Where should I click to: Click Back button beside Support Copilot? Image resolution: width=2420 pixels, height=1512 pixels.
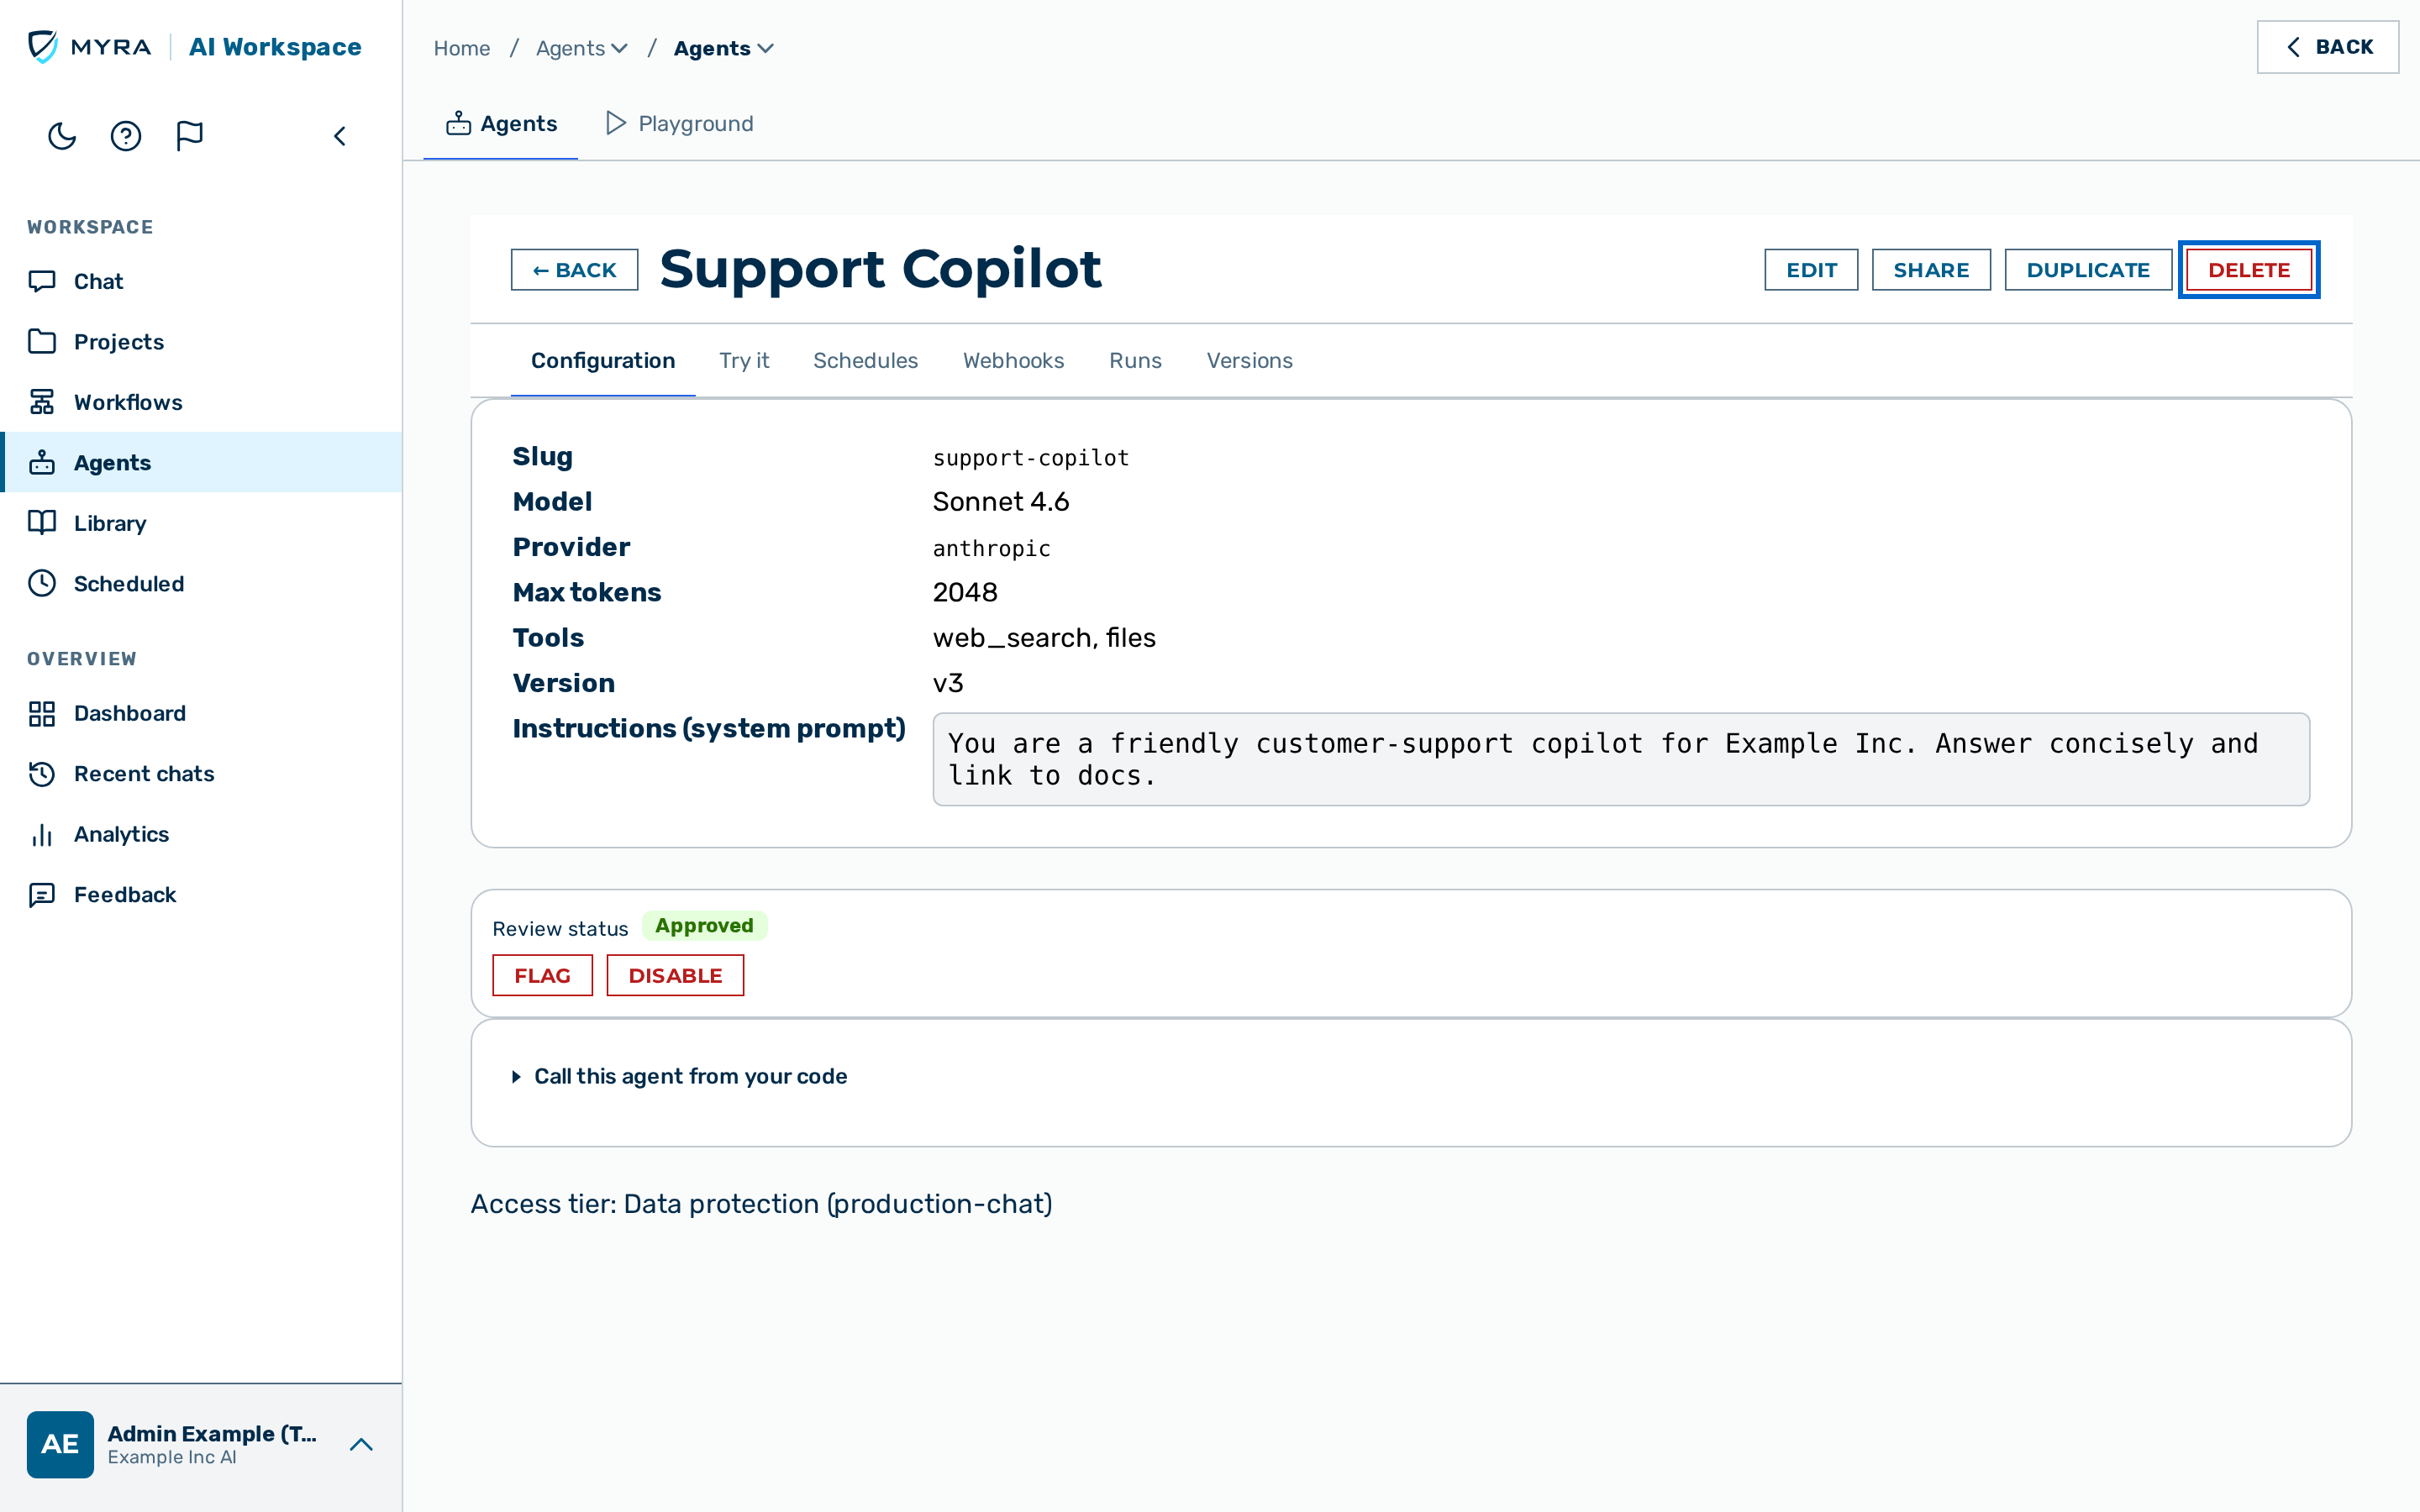coord(574,270)
